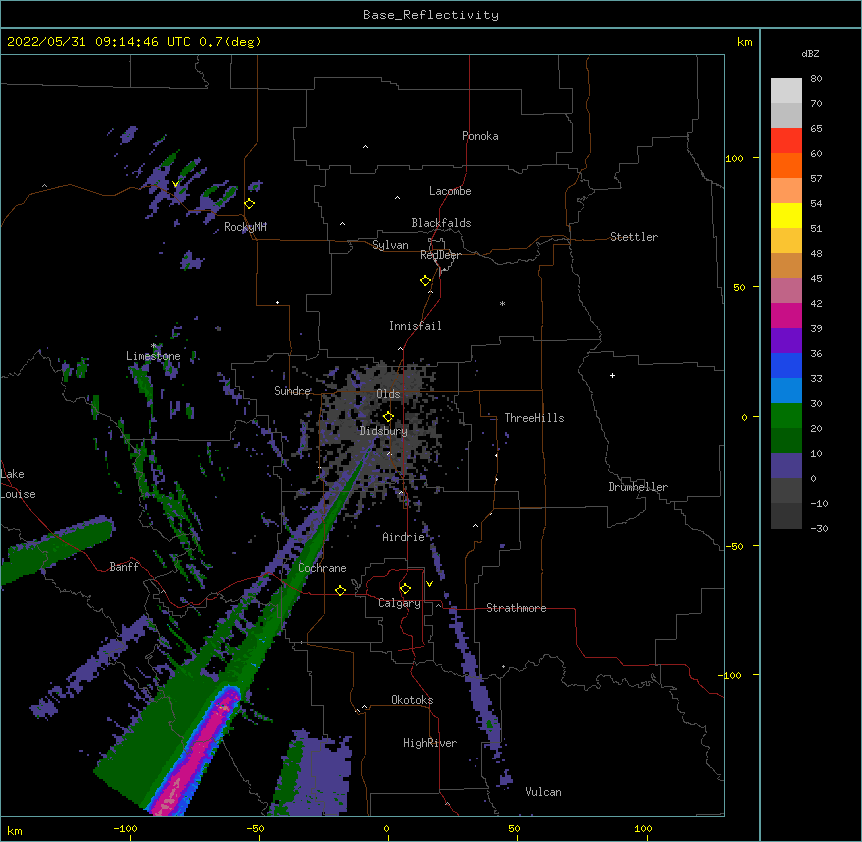
Task: Click the Ponoka city label
Action: coord(480,136)
